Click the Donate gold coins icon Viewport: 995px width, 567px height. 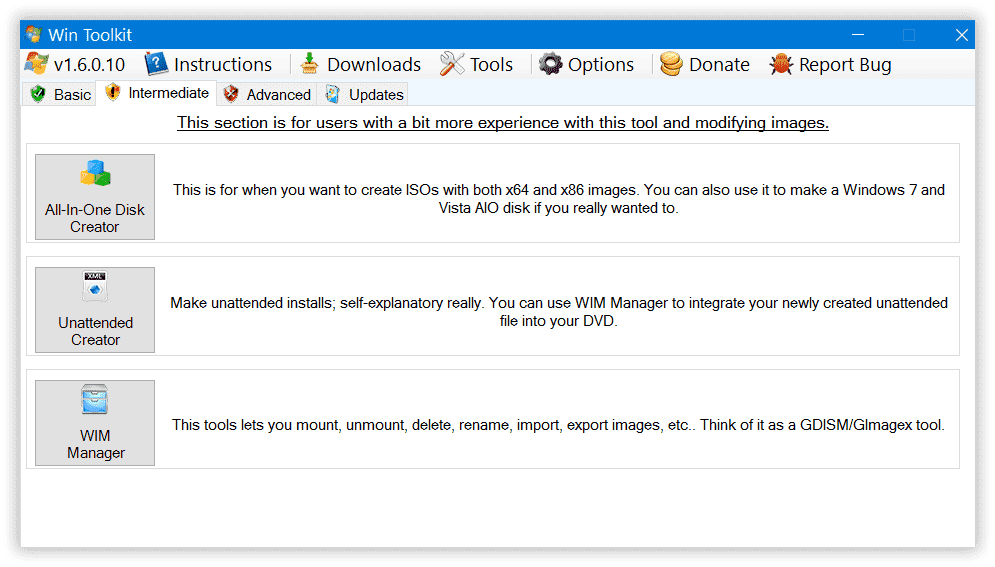click(x=672, y=64)
